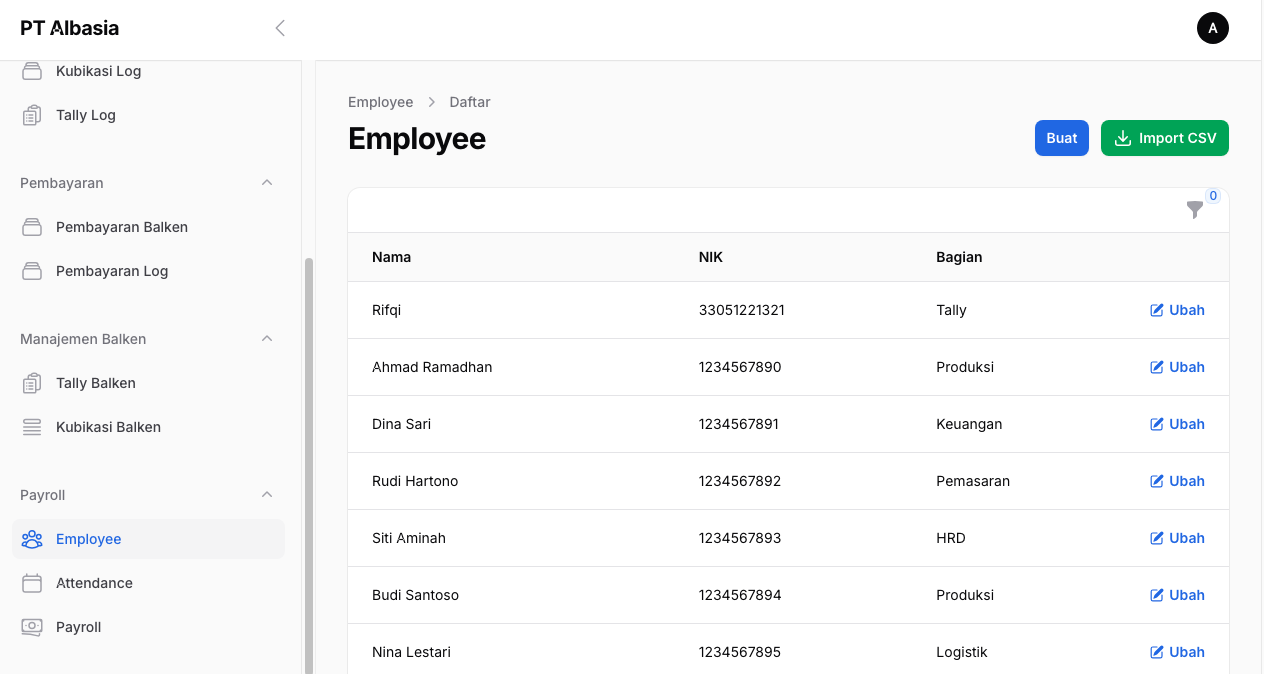This screenshot has width=1264, height=674.
Task: Collapse the sidebar with the arrow
Action: [x=280, y=28]
